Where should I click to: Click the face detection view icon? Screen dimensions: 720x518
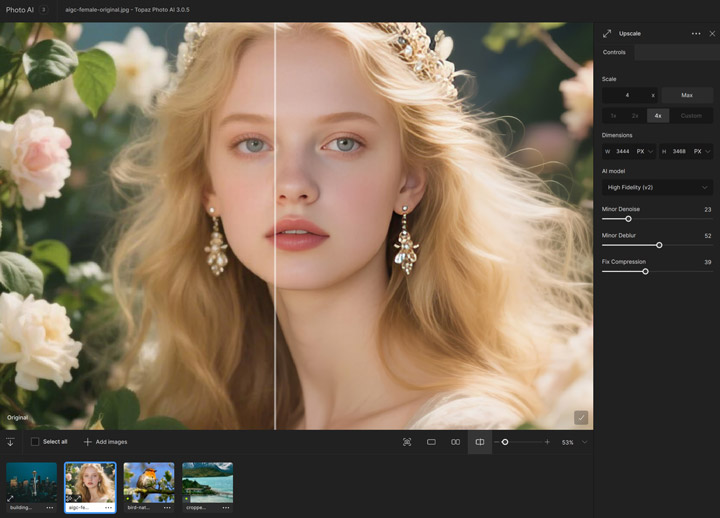[407, 442]
